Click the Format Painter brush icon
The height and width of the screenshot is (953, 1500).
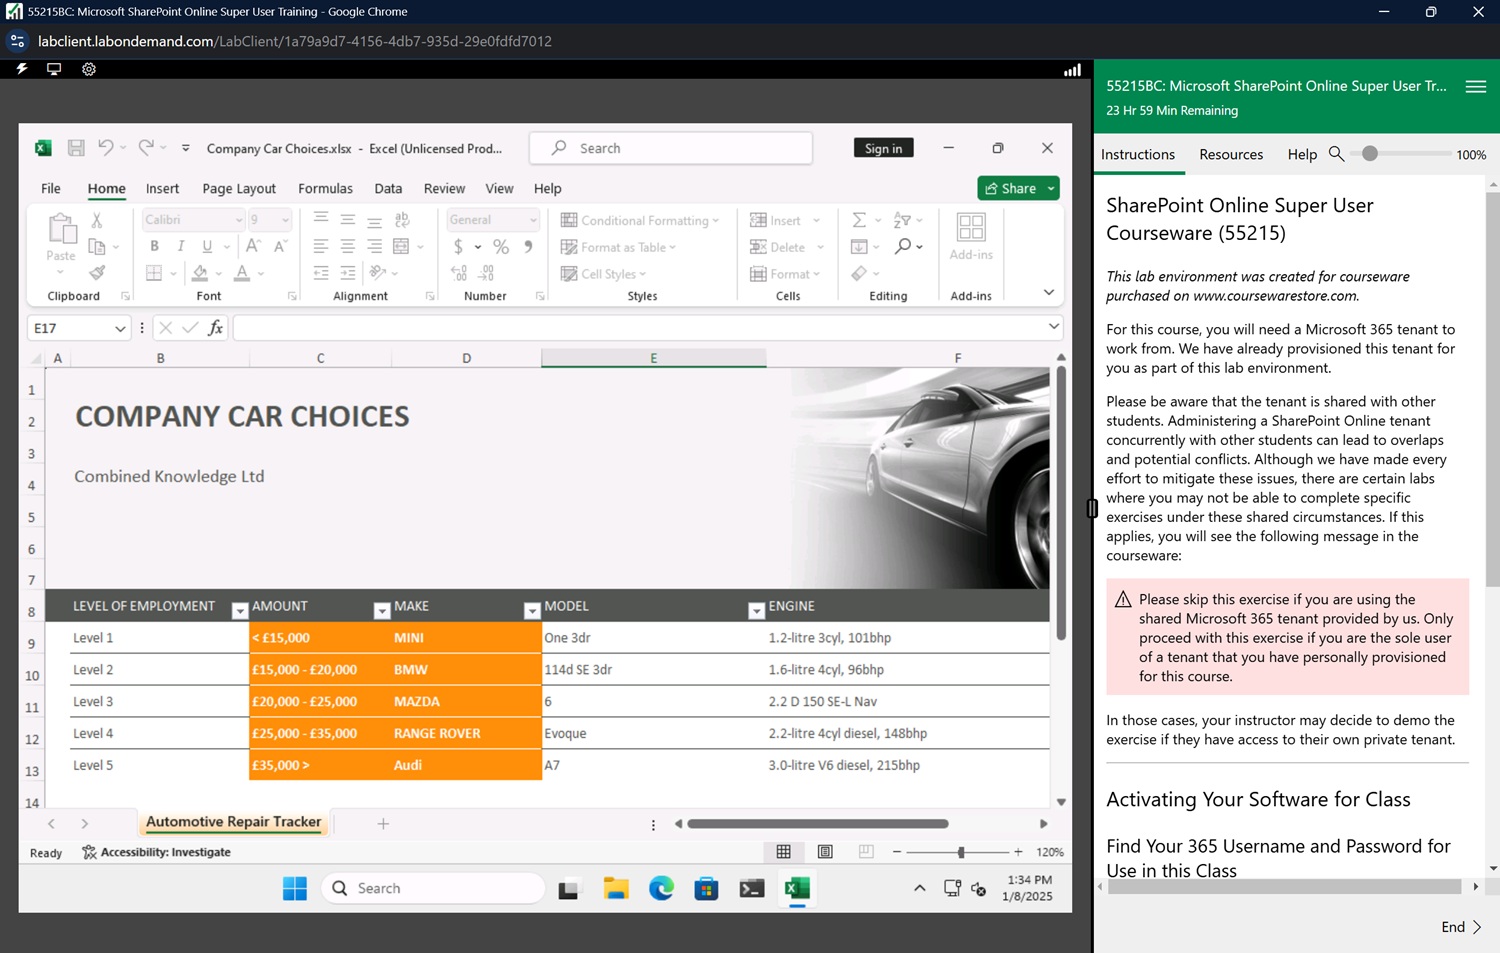(x=97, y=273)
